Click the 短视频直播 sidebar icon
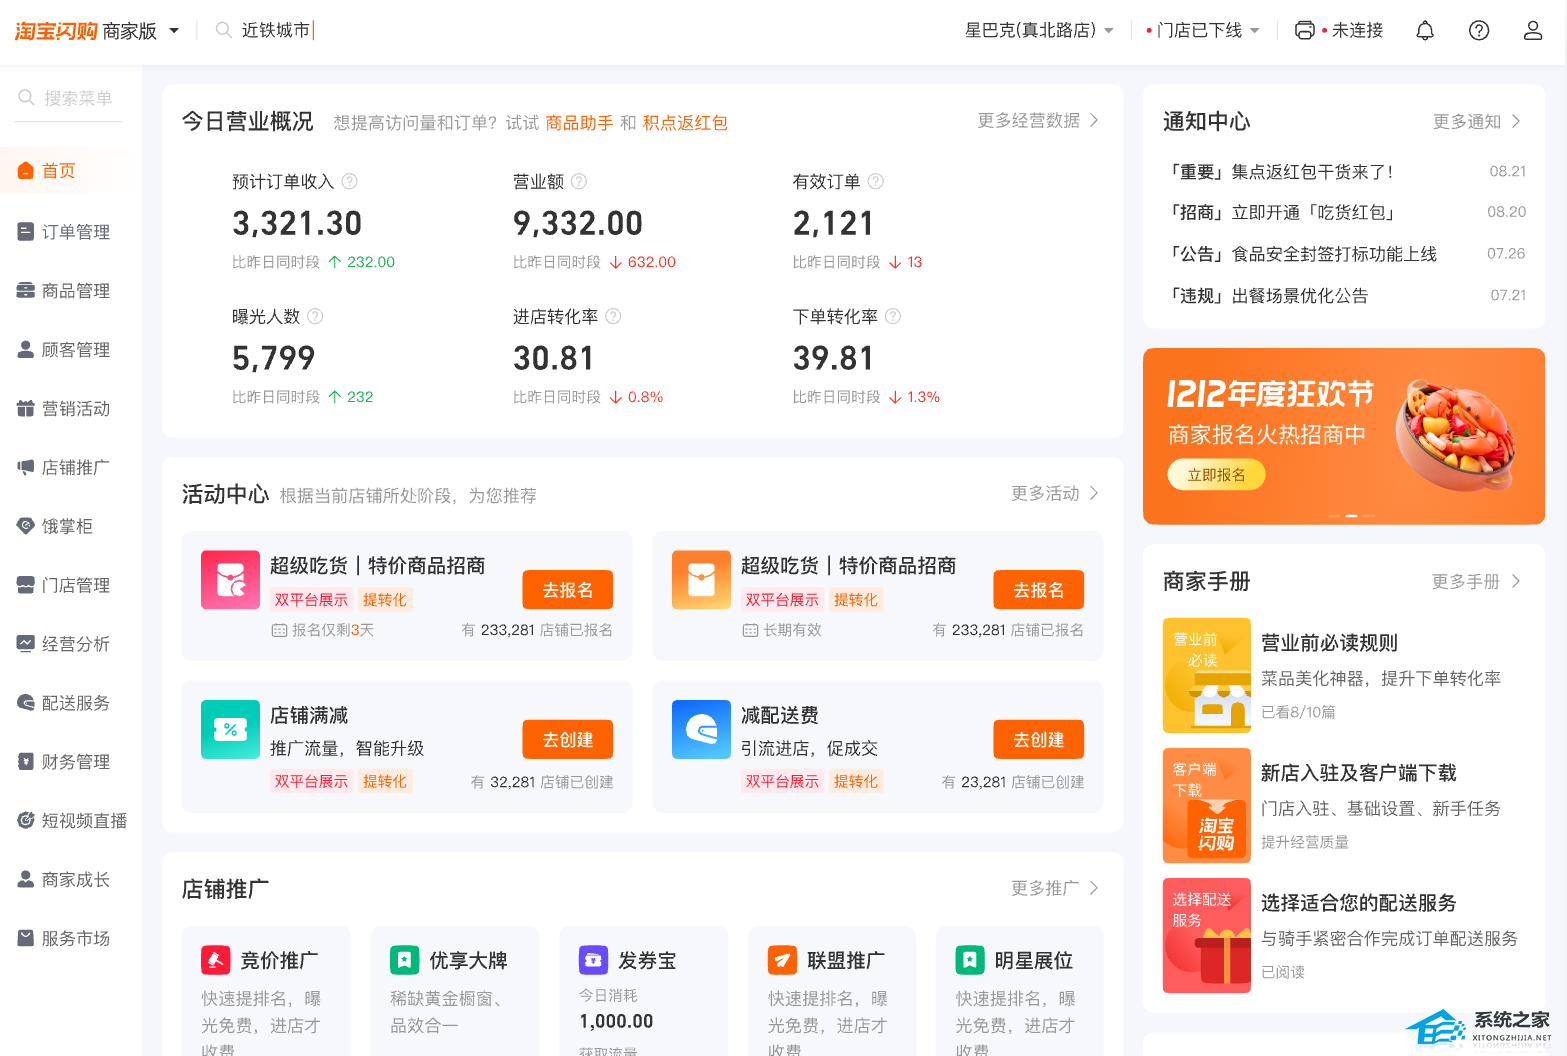Viewport: 1567px width, 1056px height. tap(26, 821)
